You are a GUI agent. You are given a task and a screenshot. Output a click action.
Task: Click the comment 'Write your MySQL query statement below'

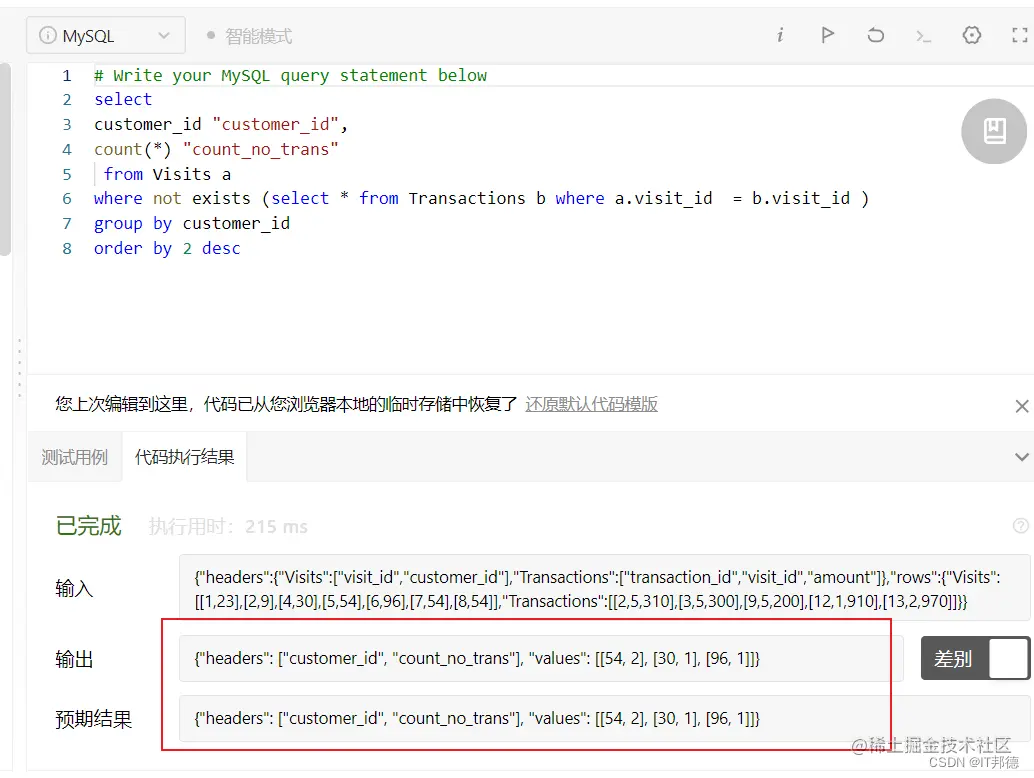pos(300,76)
